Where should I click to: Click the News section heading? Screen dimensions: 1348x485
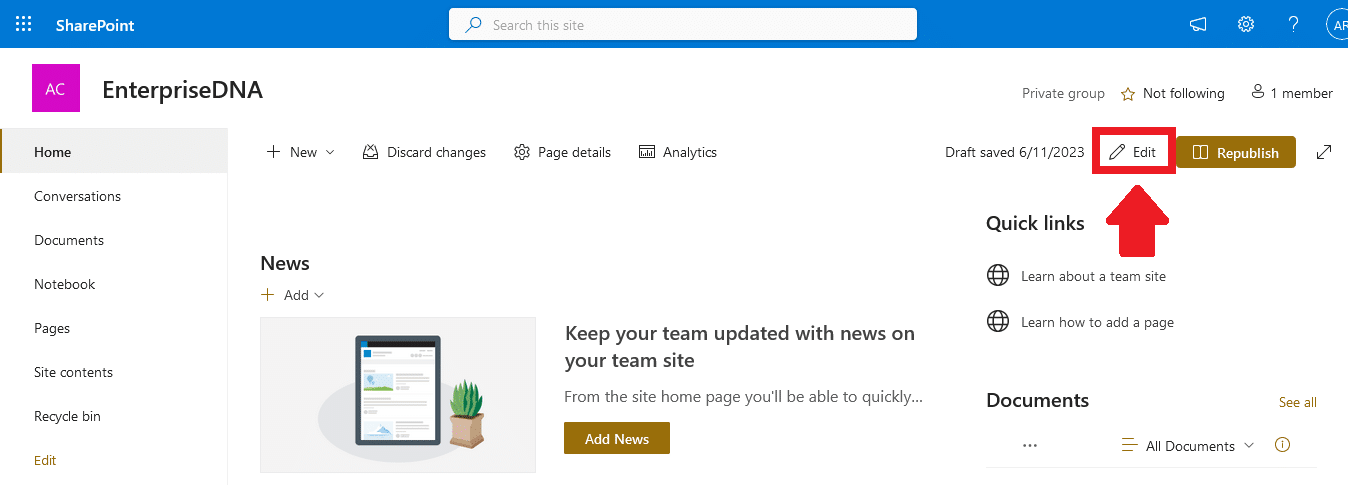click(x=285, y=263)
